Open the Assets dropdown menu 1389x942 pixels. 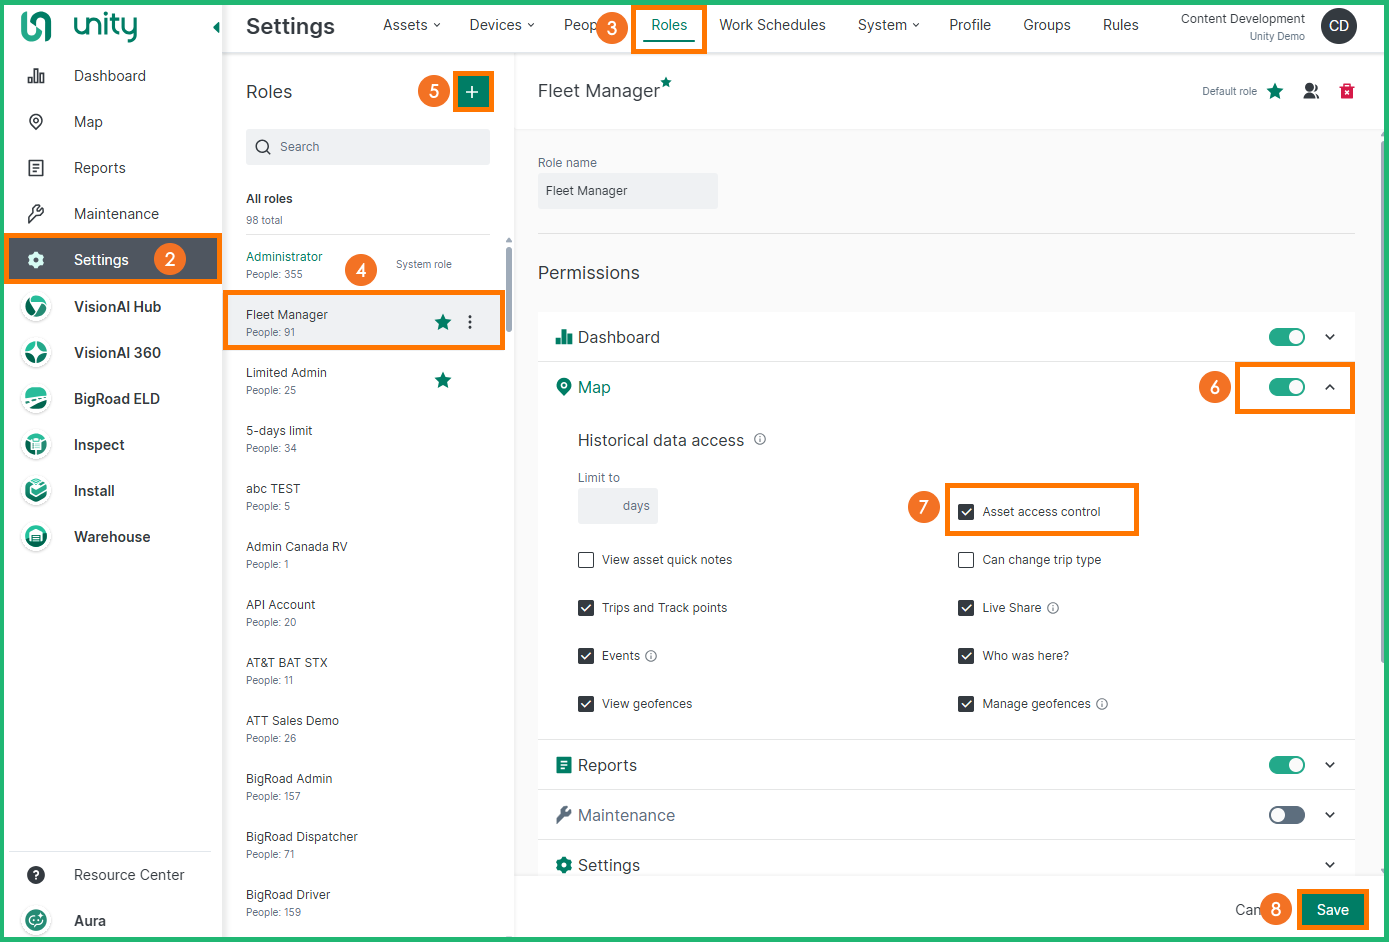[x=411, y=25]
